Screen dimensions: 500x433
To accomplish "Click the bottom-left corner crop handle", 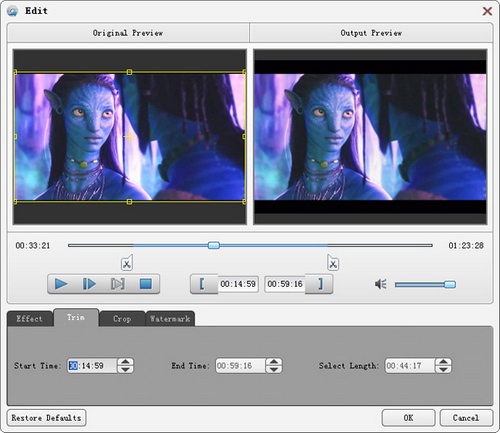I will tap(15, 202).
